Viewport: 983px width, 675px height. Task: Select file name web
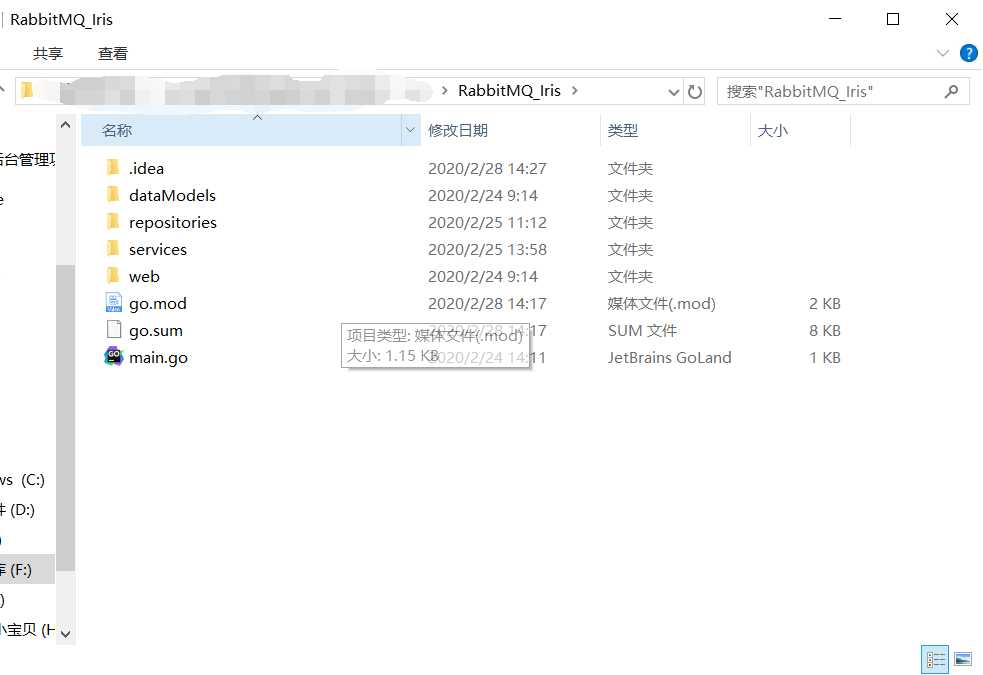[144, 276]
